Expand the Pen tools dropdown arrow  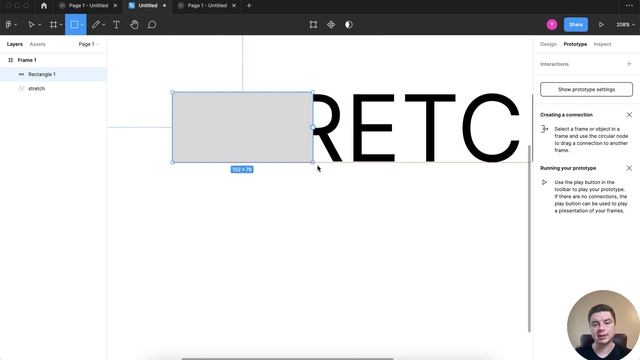coord(104,25)
